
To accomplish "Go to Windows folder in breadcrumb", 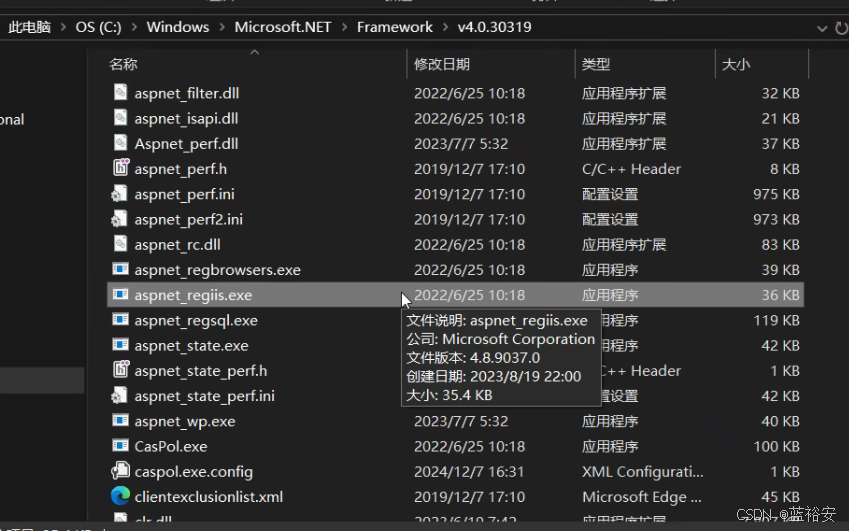I will pos(178,27).
